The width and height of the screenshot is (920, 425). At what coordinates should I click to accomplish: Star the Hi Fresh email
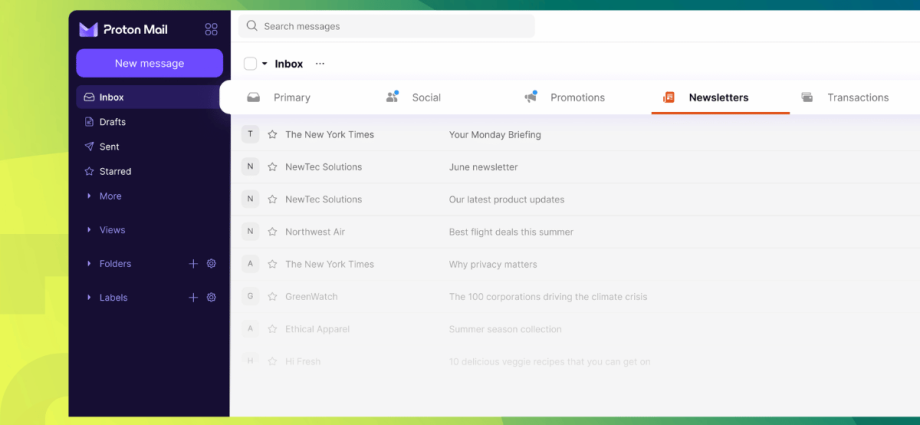pyautogui.click(x=272, y=362)
